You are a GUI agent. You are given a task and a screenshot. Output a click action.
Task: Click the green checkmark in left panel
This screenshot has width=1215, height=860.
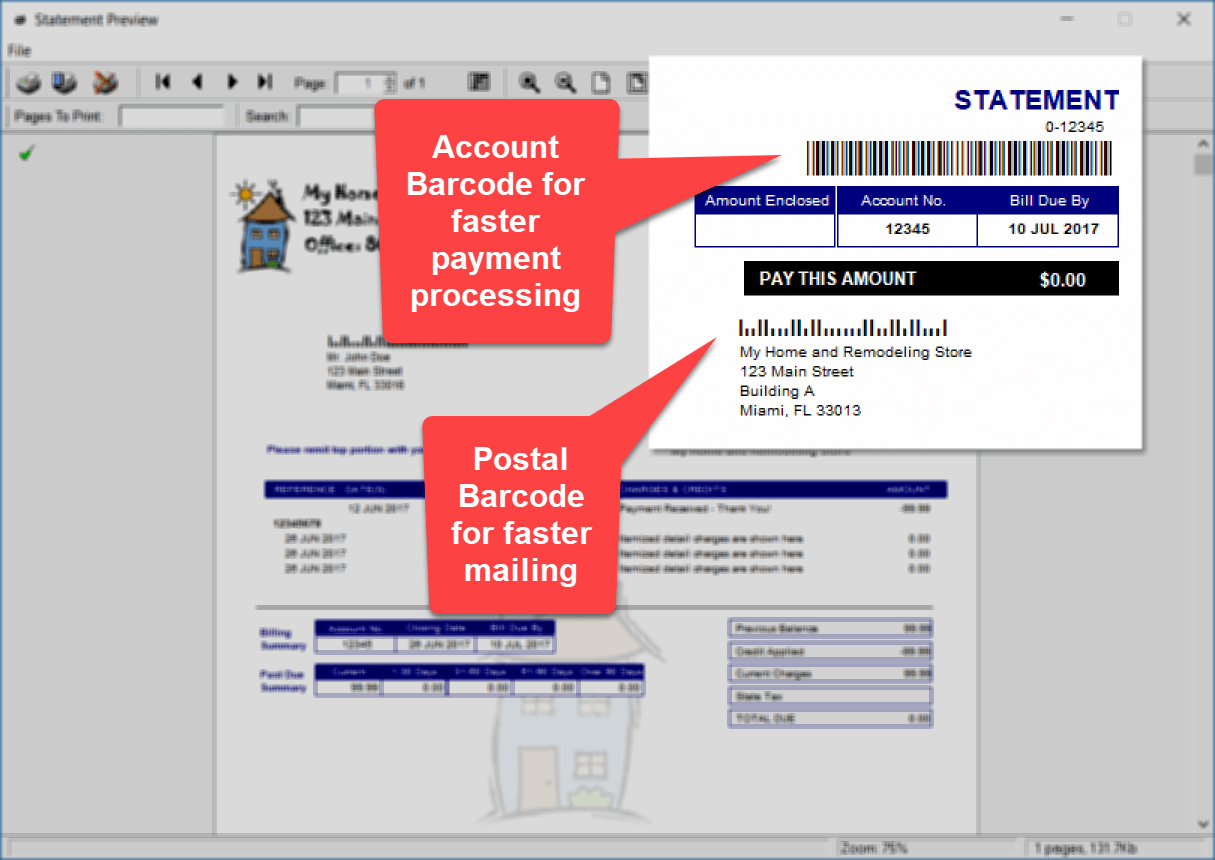point(26,152)
